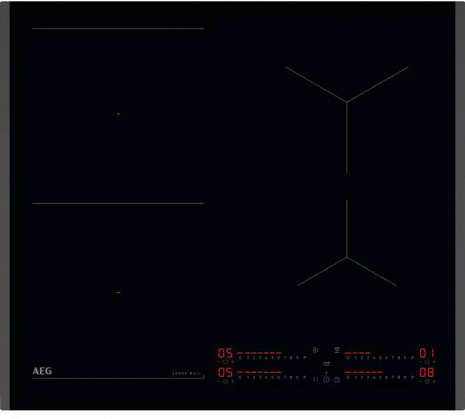Tap the upper 05 heat level display
Viewport: 465px width, 419px height.
[x=225, y=353]
